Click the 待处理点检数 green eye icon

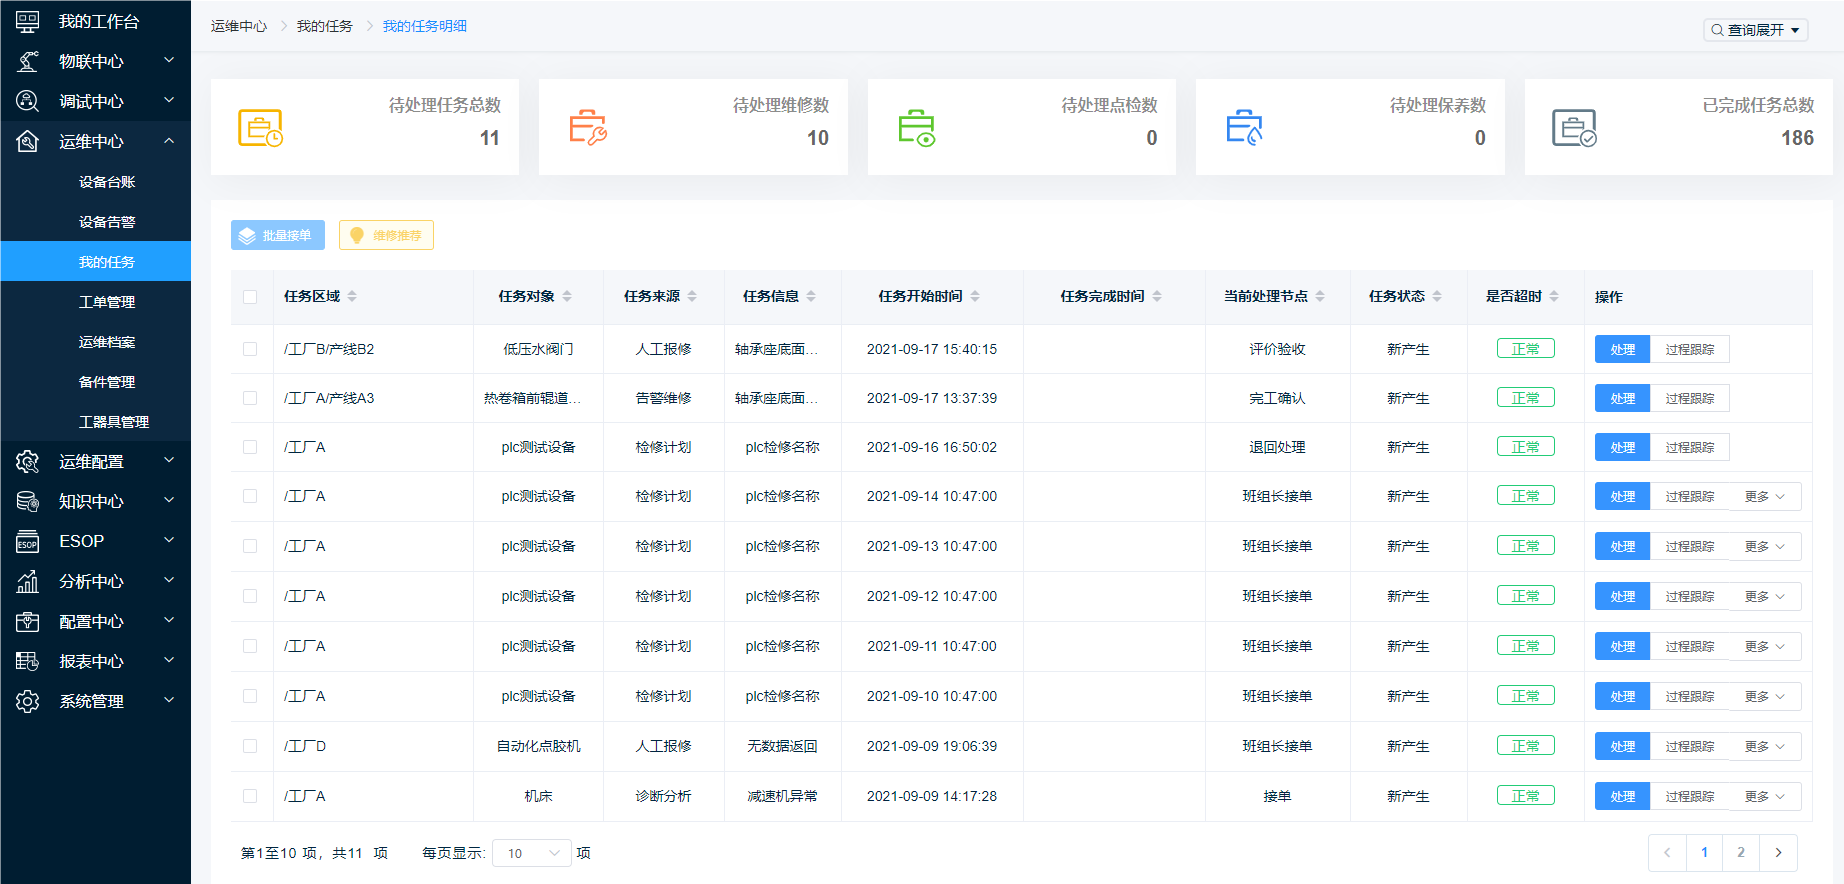(x=917, y=128)
